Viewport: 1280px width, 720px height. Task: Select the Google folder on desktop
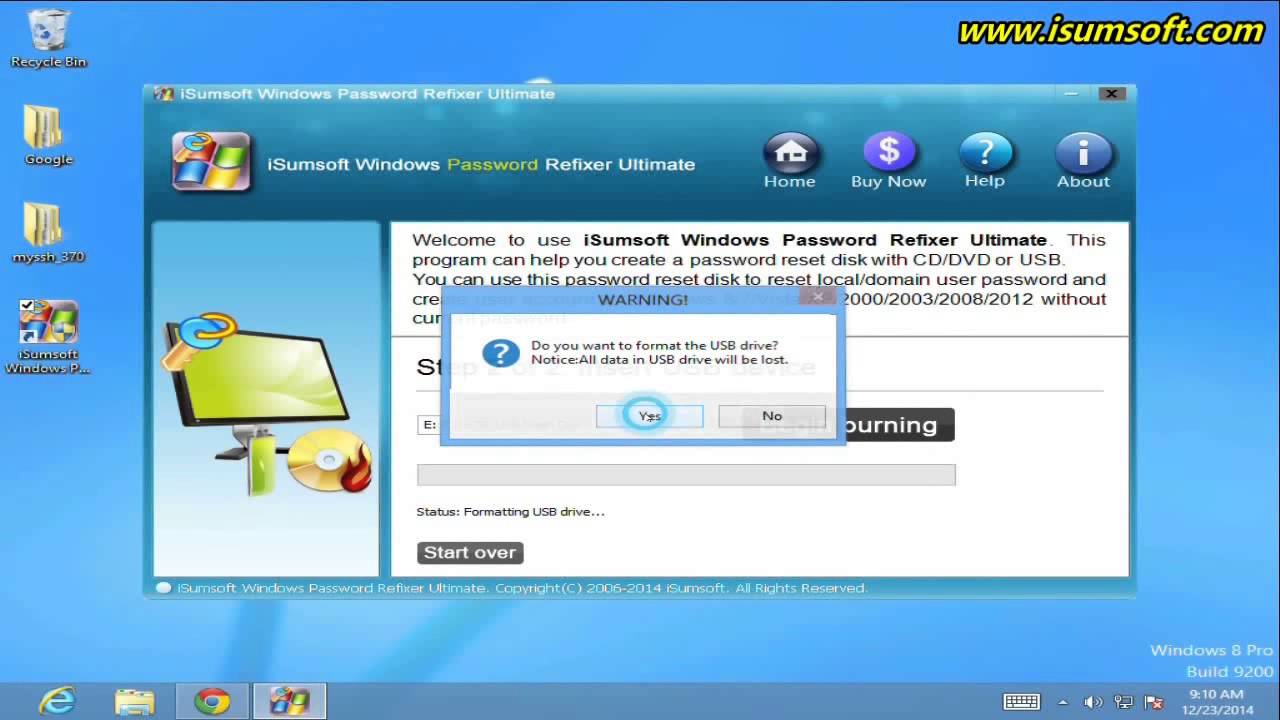[x=48, y=135]
